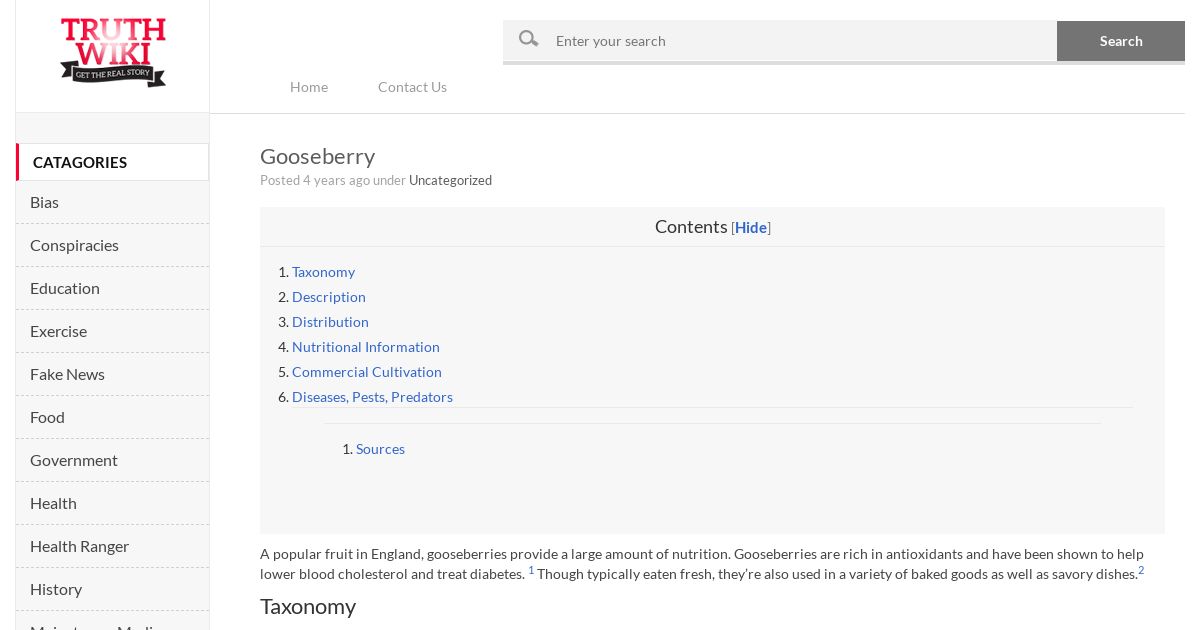Click the Truth Wiki logo

pos(113,52)
